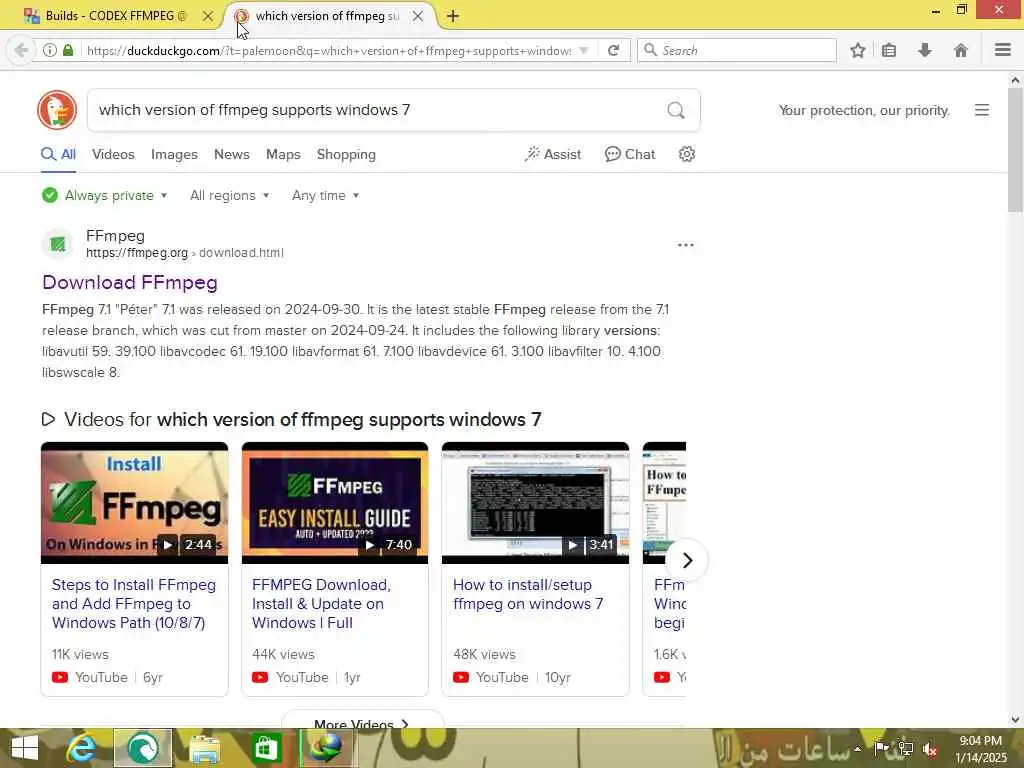
Task: Open the downloads arrow icon
Action: click(925, 50)
